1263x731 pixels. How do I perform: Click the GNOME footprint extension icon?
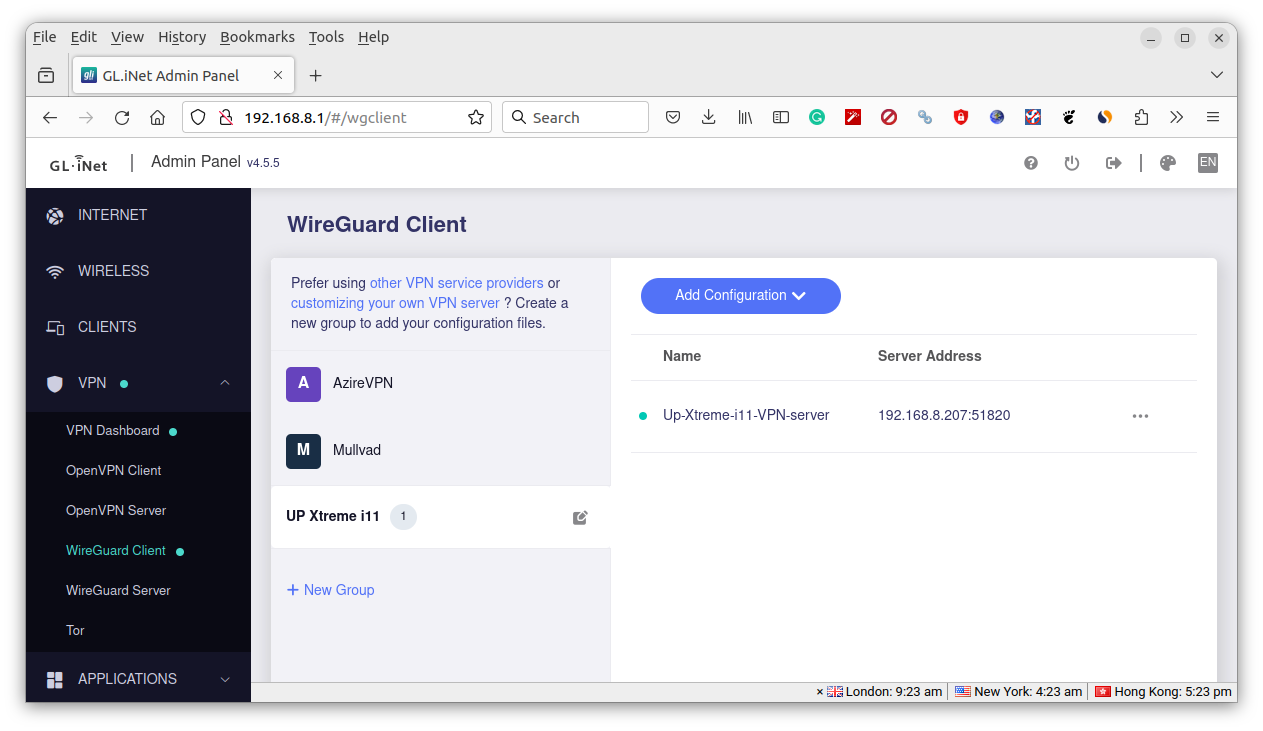[x=1069, y=117]
